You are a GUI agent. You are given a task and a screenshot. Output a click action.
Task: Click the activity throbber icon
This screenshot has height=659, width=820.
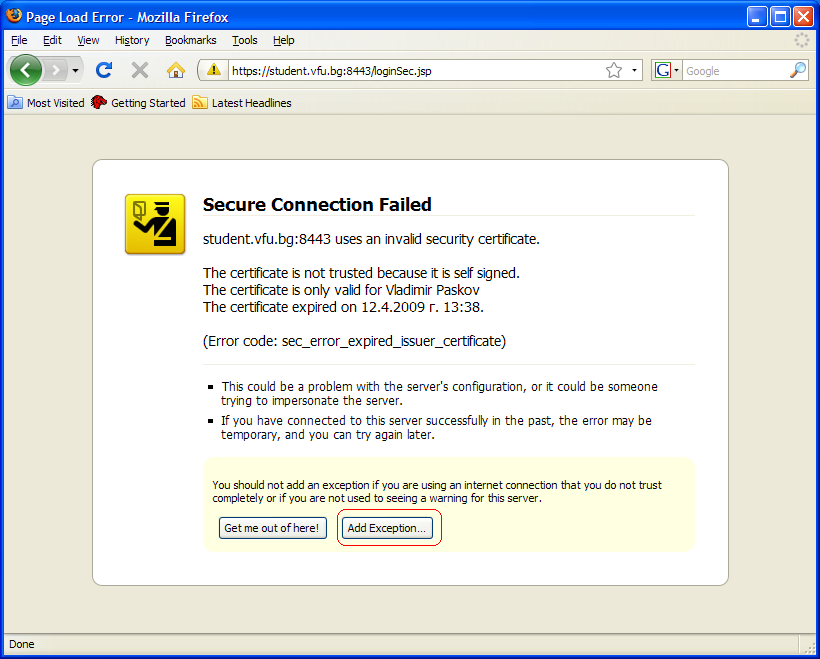802,40
